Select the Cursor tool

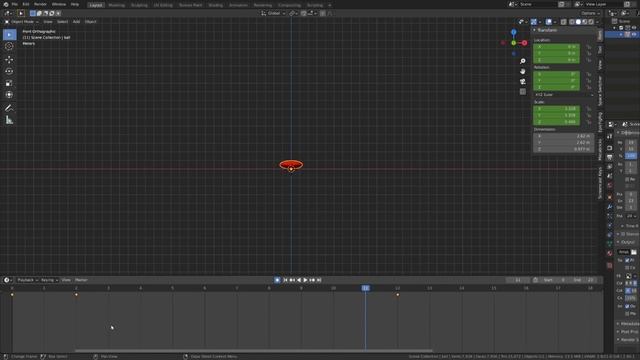coord(9,47)
